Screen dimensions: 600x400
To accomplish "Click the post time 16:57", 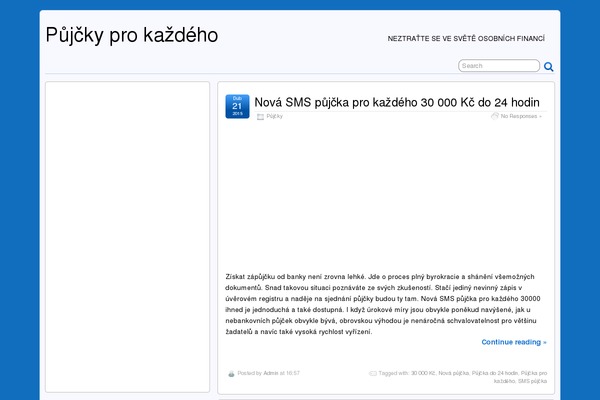I will click(x=292, y=373).
